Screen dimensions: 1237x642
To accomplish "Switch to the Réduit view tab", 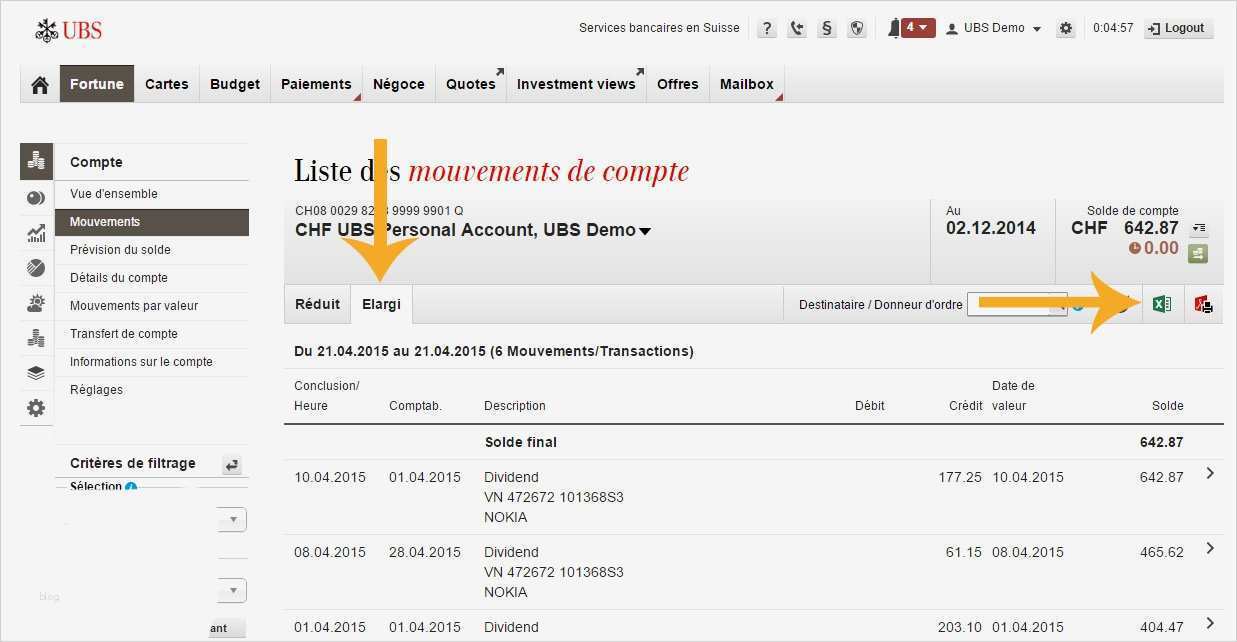I will click(x=317, y=304).
